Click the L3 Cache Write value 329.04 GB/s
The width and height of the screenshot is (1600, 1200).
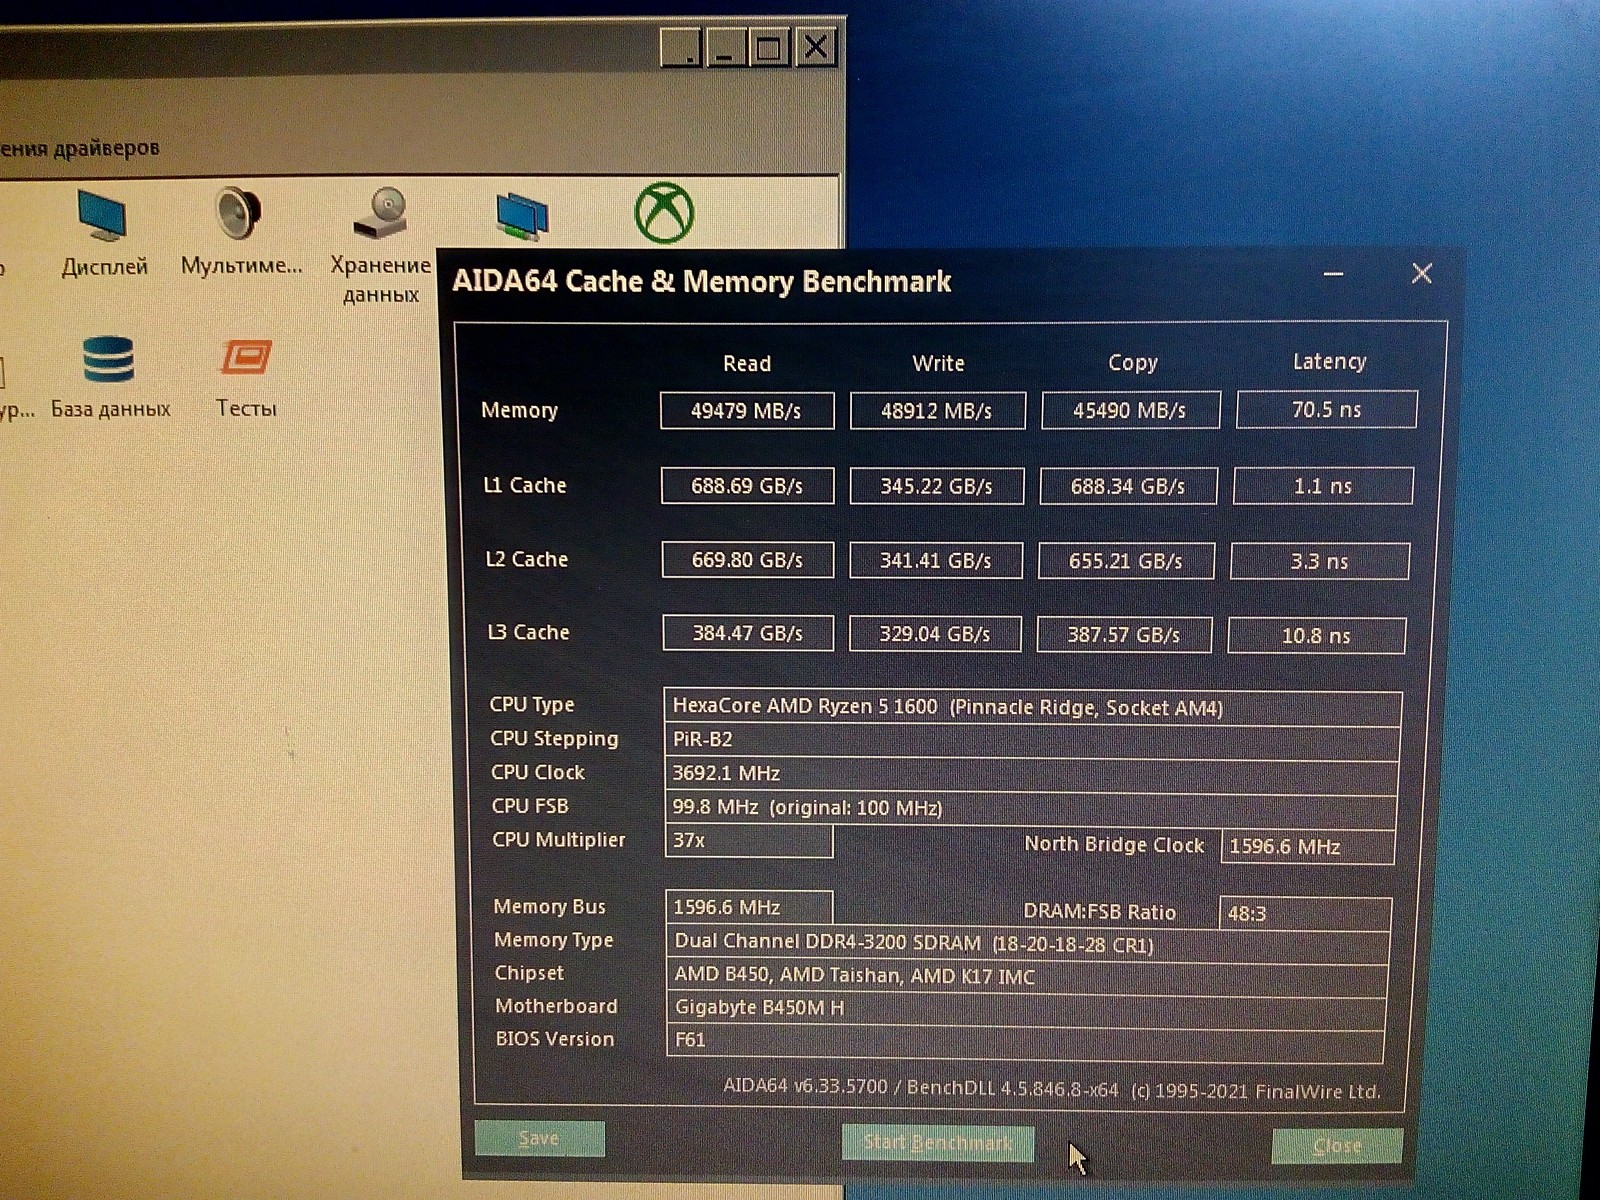[x=935, y=634]
